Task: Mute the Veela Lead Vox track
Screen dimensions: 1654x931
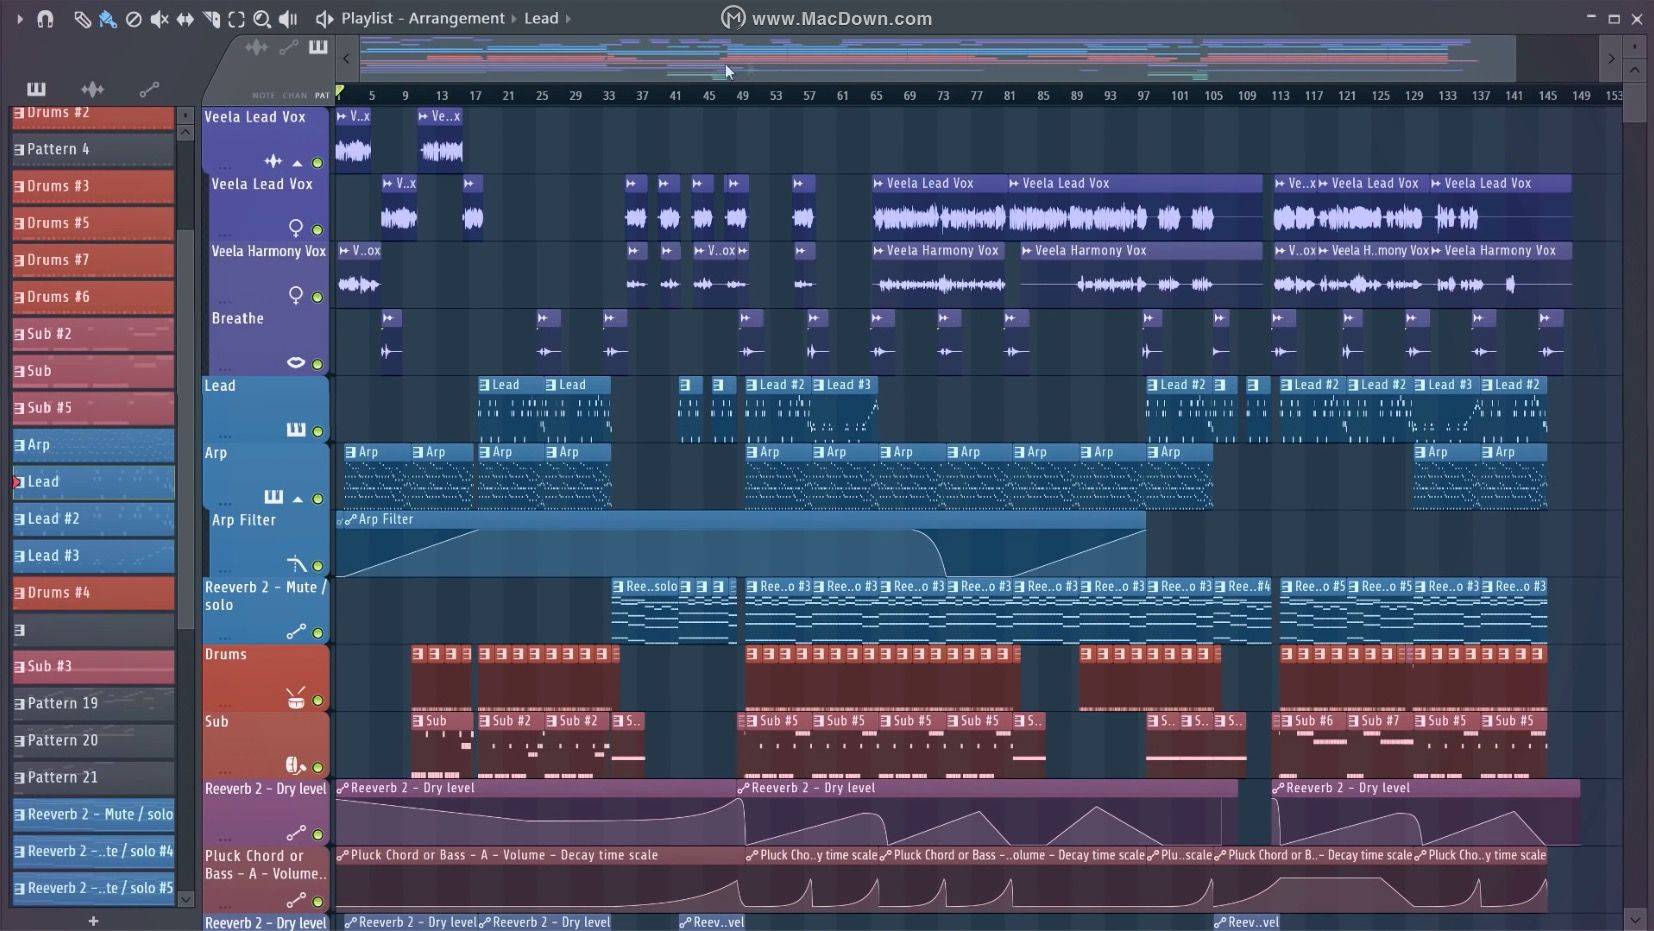Action: [316, 164]
